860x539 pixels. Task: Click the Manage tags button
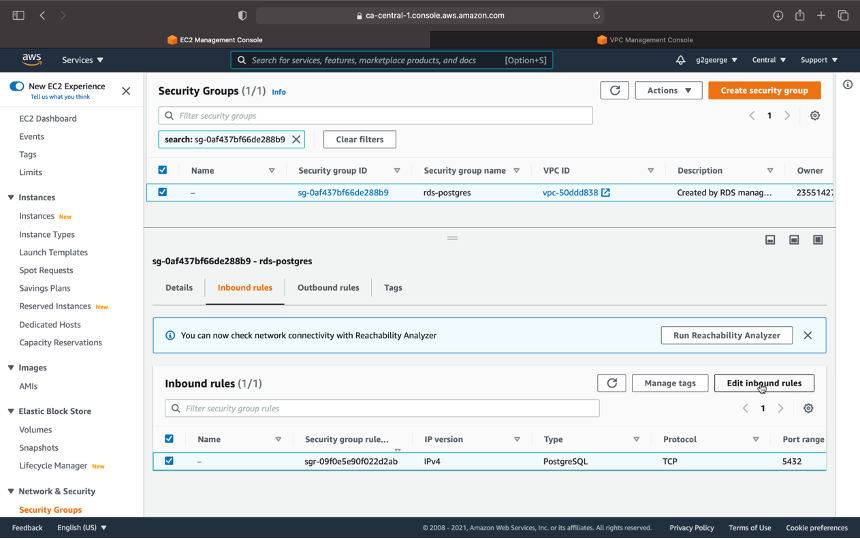(x=670, y=383)
